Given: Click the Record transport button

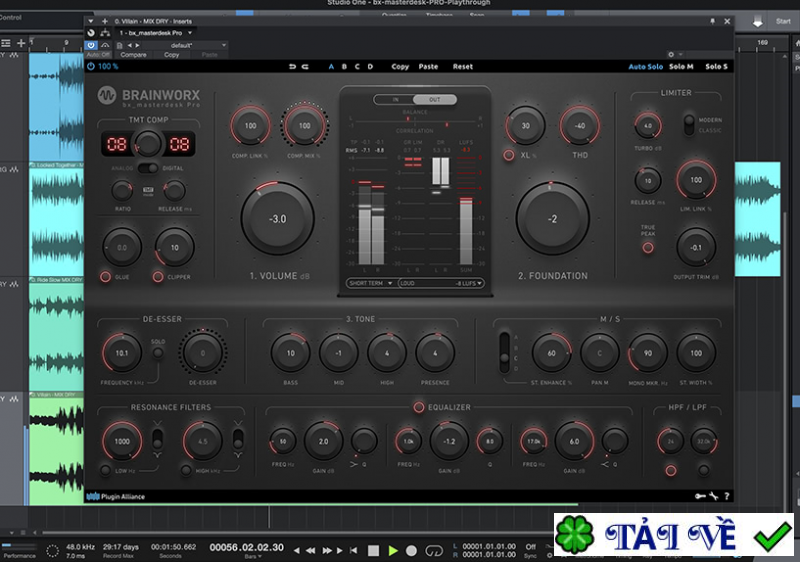Looking at the screenshot, I should (412, 550).
